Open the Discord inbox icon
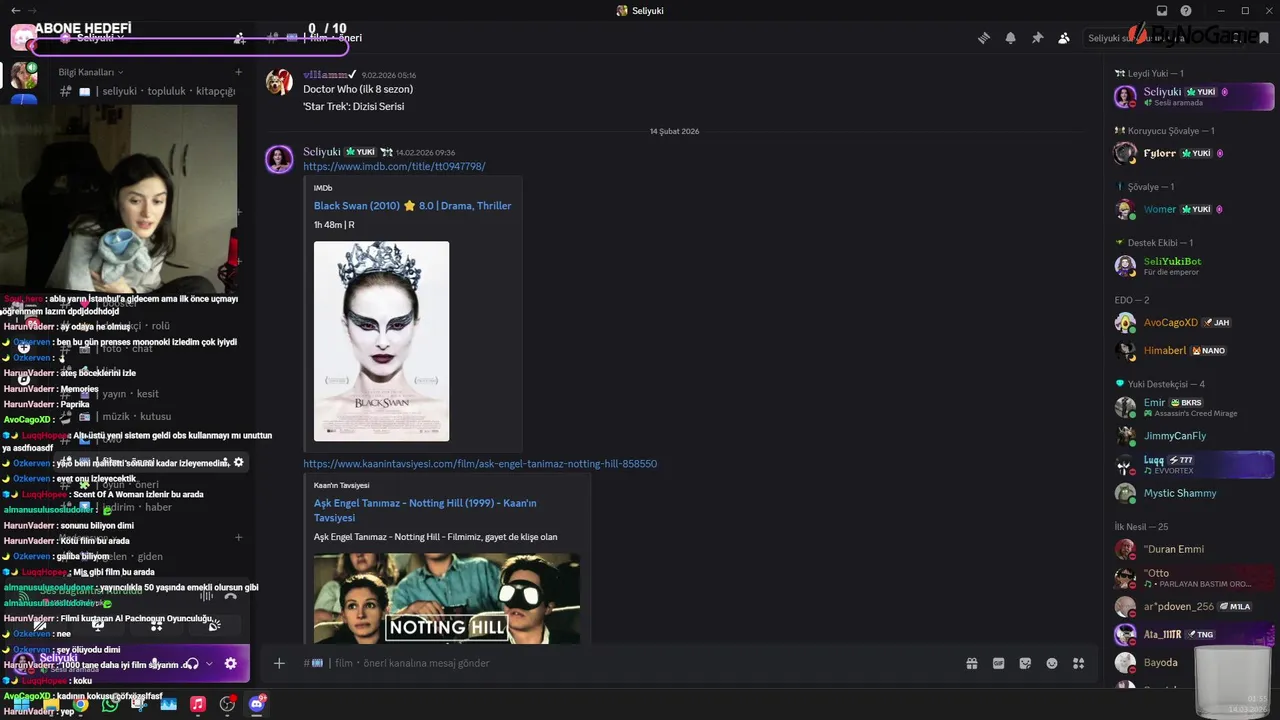The image size is (1280, 720). 1162,11
